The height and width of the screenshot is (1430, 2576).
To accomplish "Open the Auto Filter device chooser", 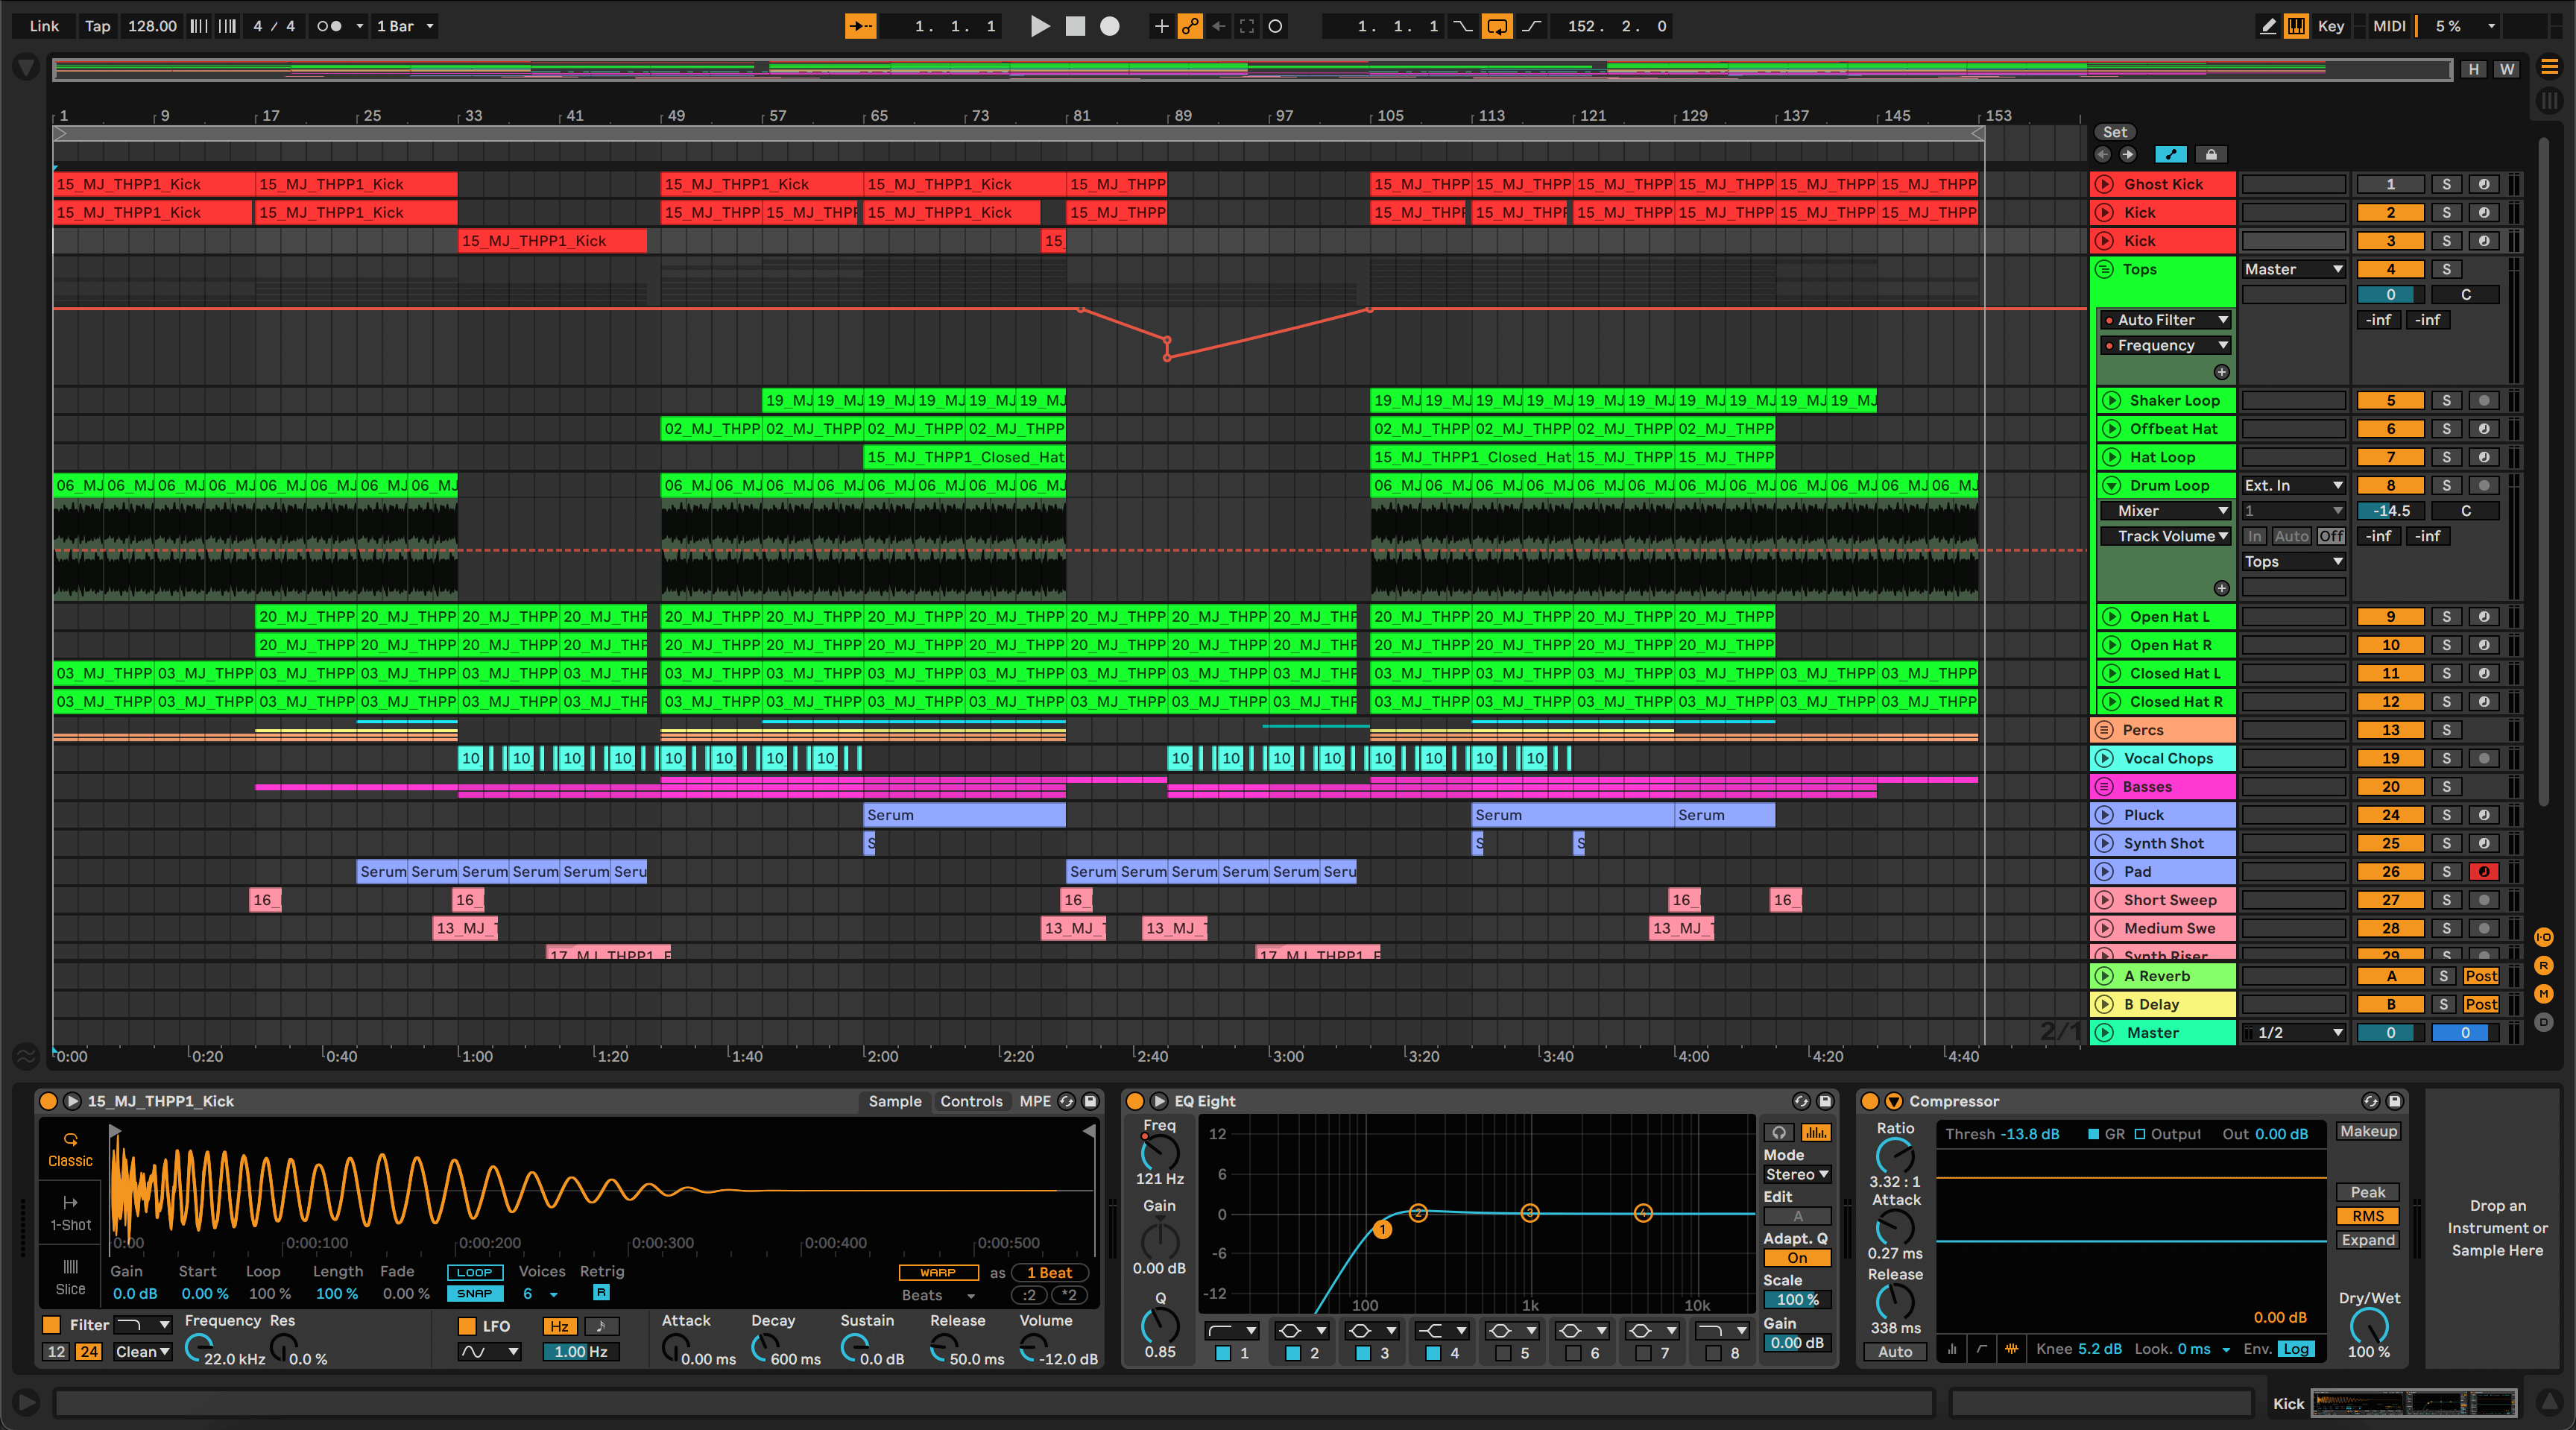I will coord(2166,320).
